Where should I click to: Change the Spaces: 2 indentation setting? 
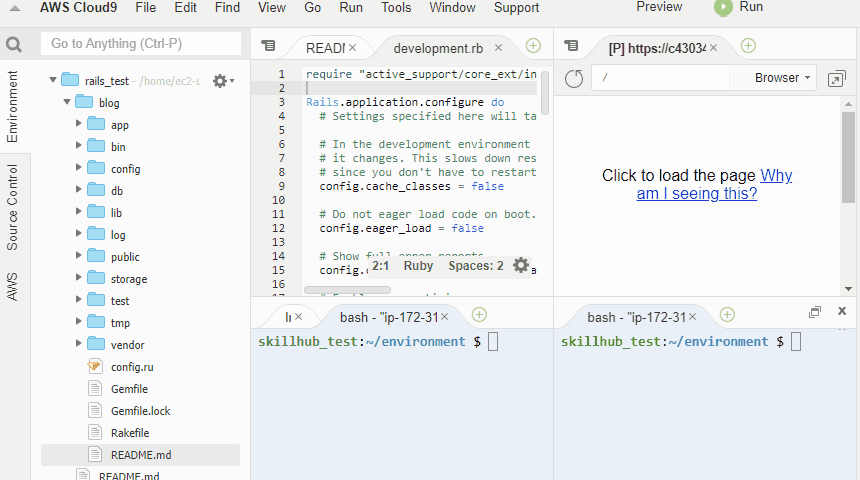tap(476, 266)
